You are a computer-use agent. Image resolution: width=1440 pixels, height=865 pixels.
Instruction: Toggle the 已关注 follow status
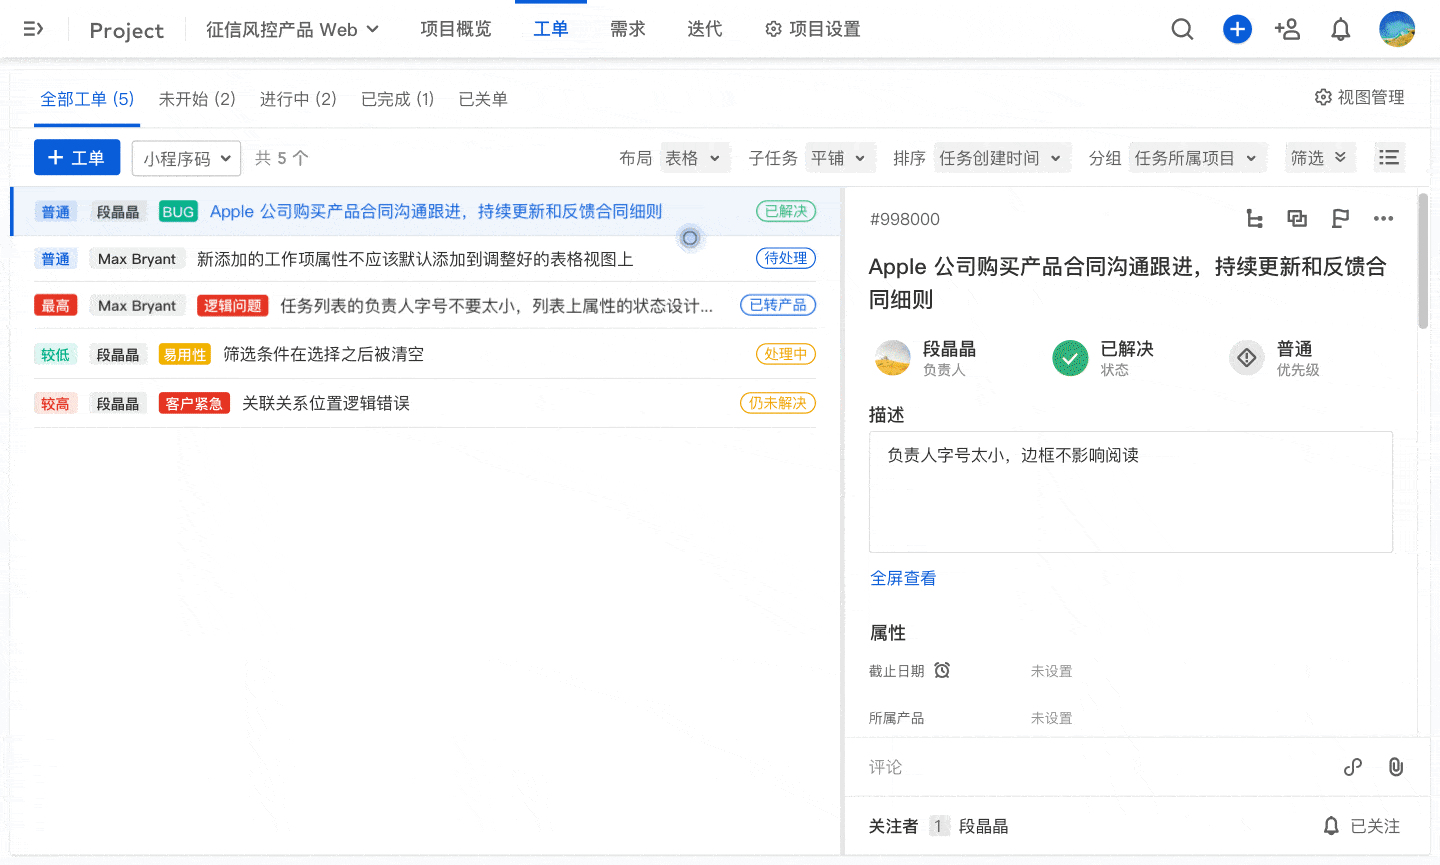click(1362, 826)
